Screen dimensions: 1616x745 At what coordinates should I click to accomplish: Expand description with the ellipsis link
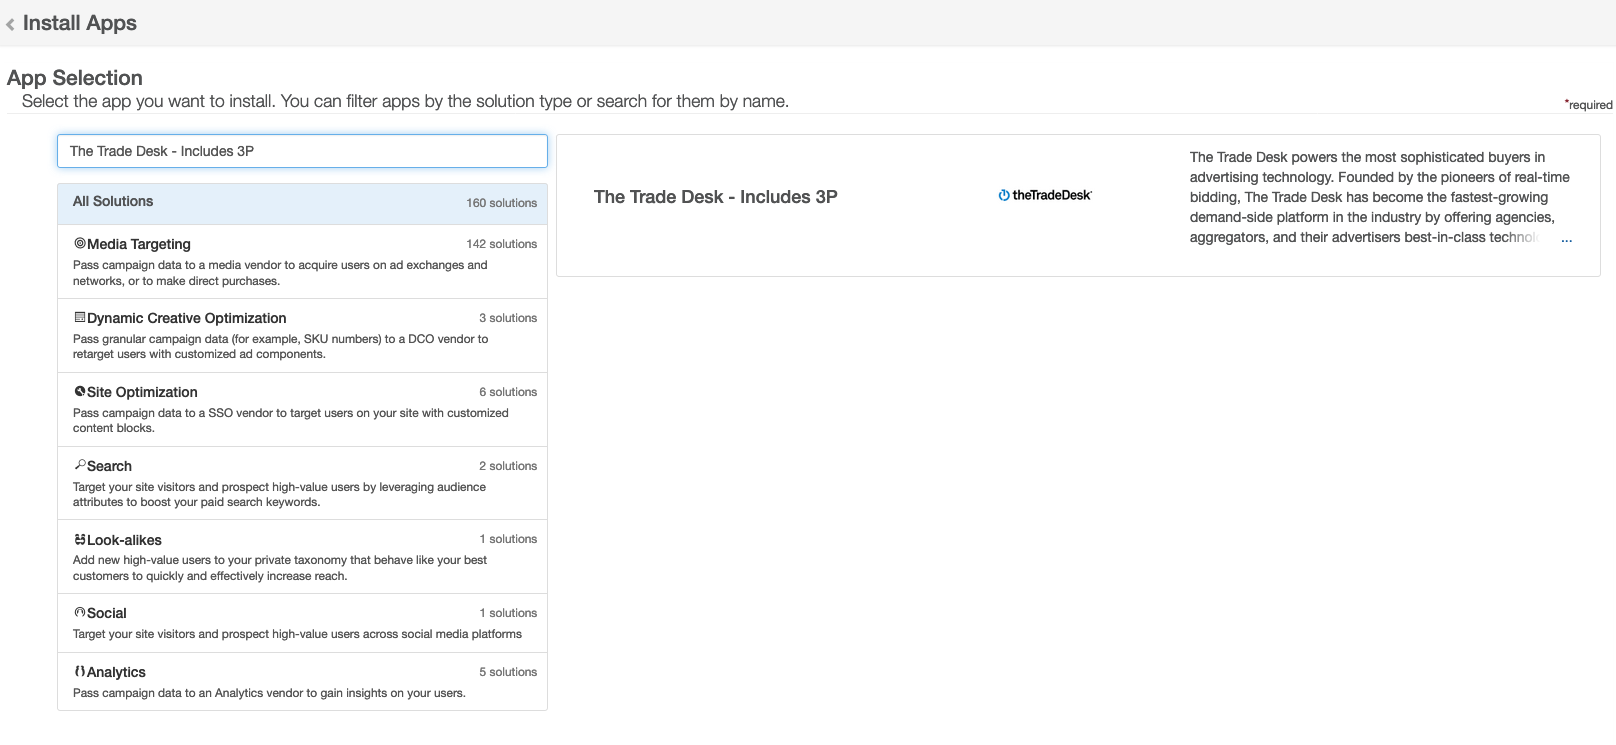click(1566, 238)
